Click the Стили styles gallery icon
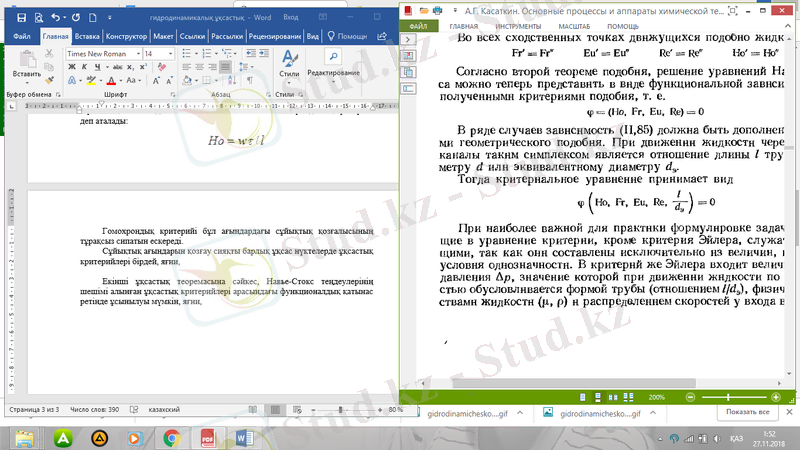The width and height of the screenshot is (800, 450). click(288, 62)
